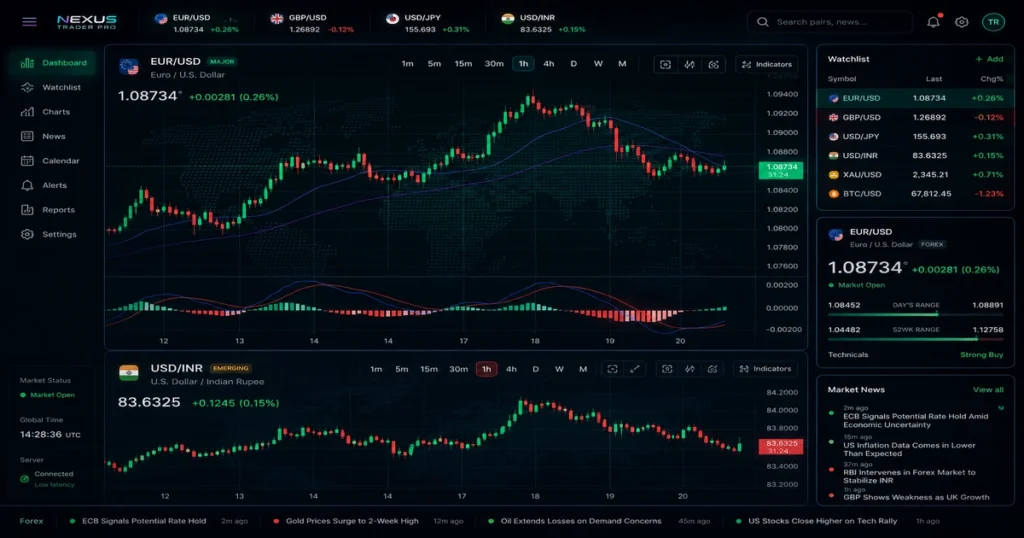Image resolution: width=1024 pixels, height=538 pixels.
Task: Click the gold XAU/USD icon in watchlist
Action: pos(833,175)
